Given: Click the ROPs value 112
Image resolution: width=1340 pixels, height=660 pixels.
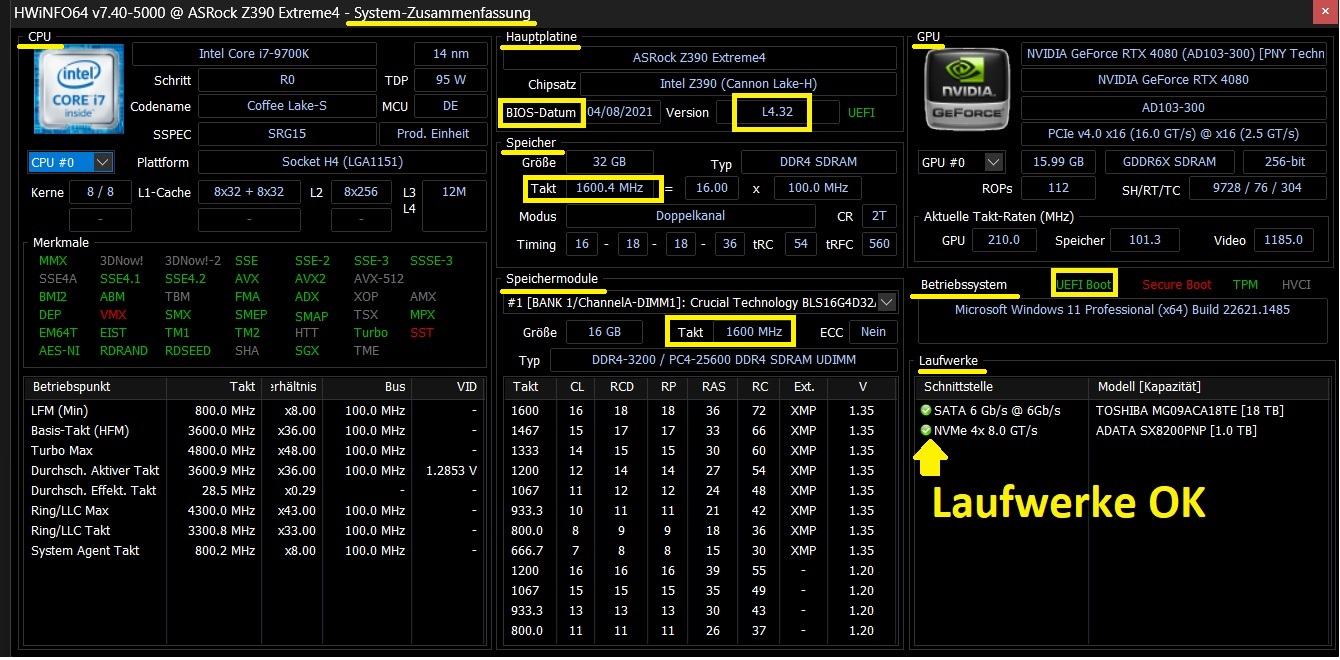Looking at the screenshot, I should point(1058,188).
